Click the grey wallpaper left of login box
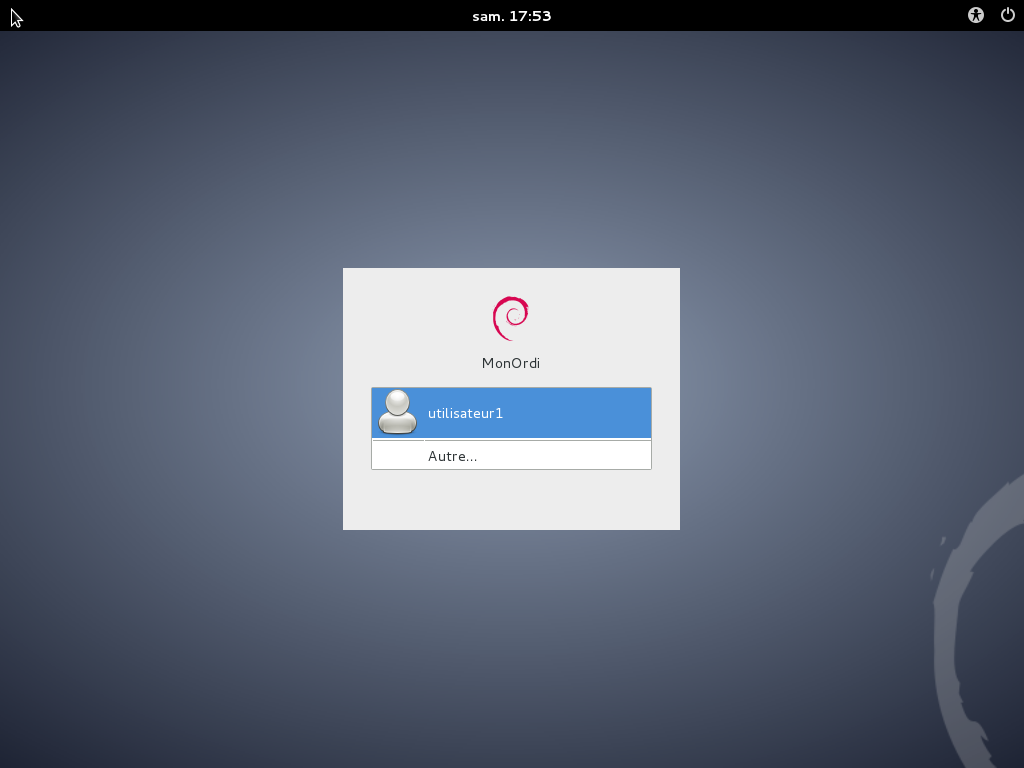 pyautogui.click(x=170, y=400)
